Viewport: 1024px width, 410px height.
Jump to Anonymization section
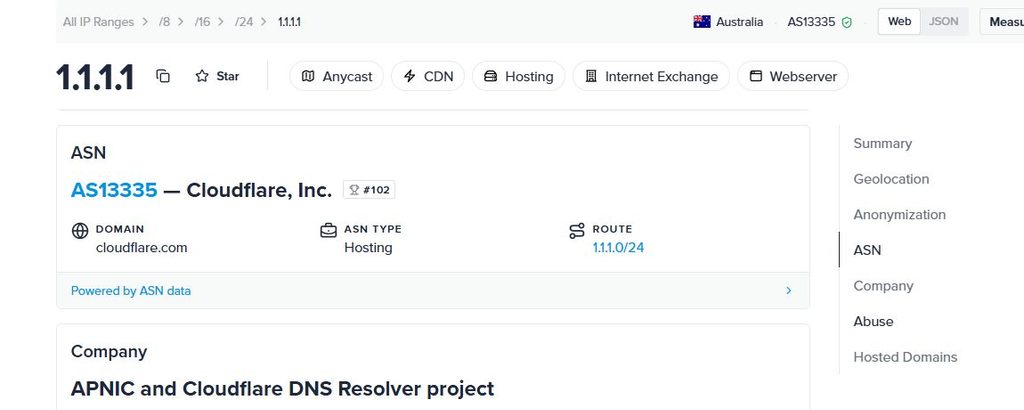coord(899,214)
